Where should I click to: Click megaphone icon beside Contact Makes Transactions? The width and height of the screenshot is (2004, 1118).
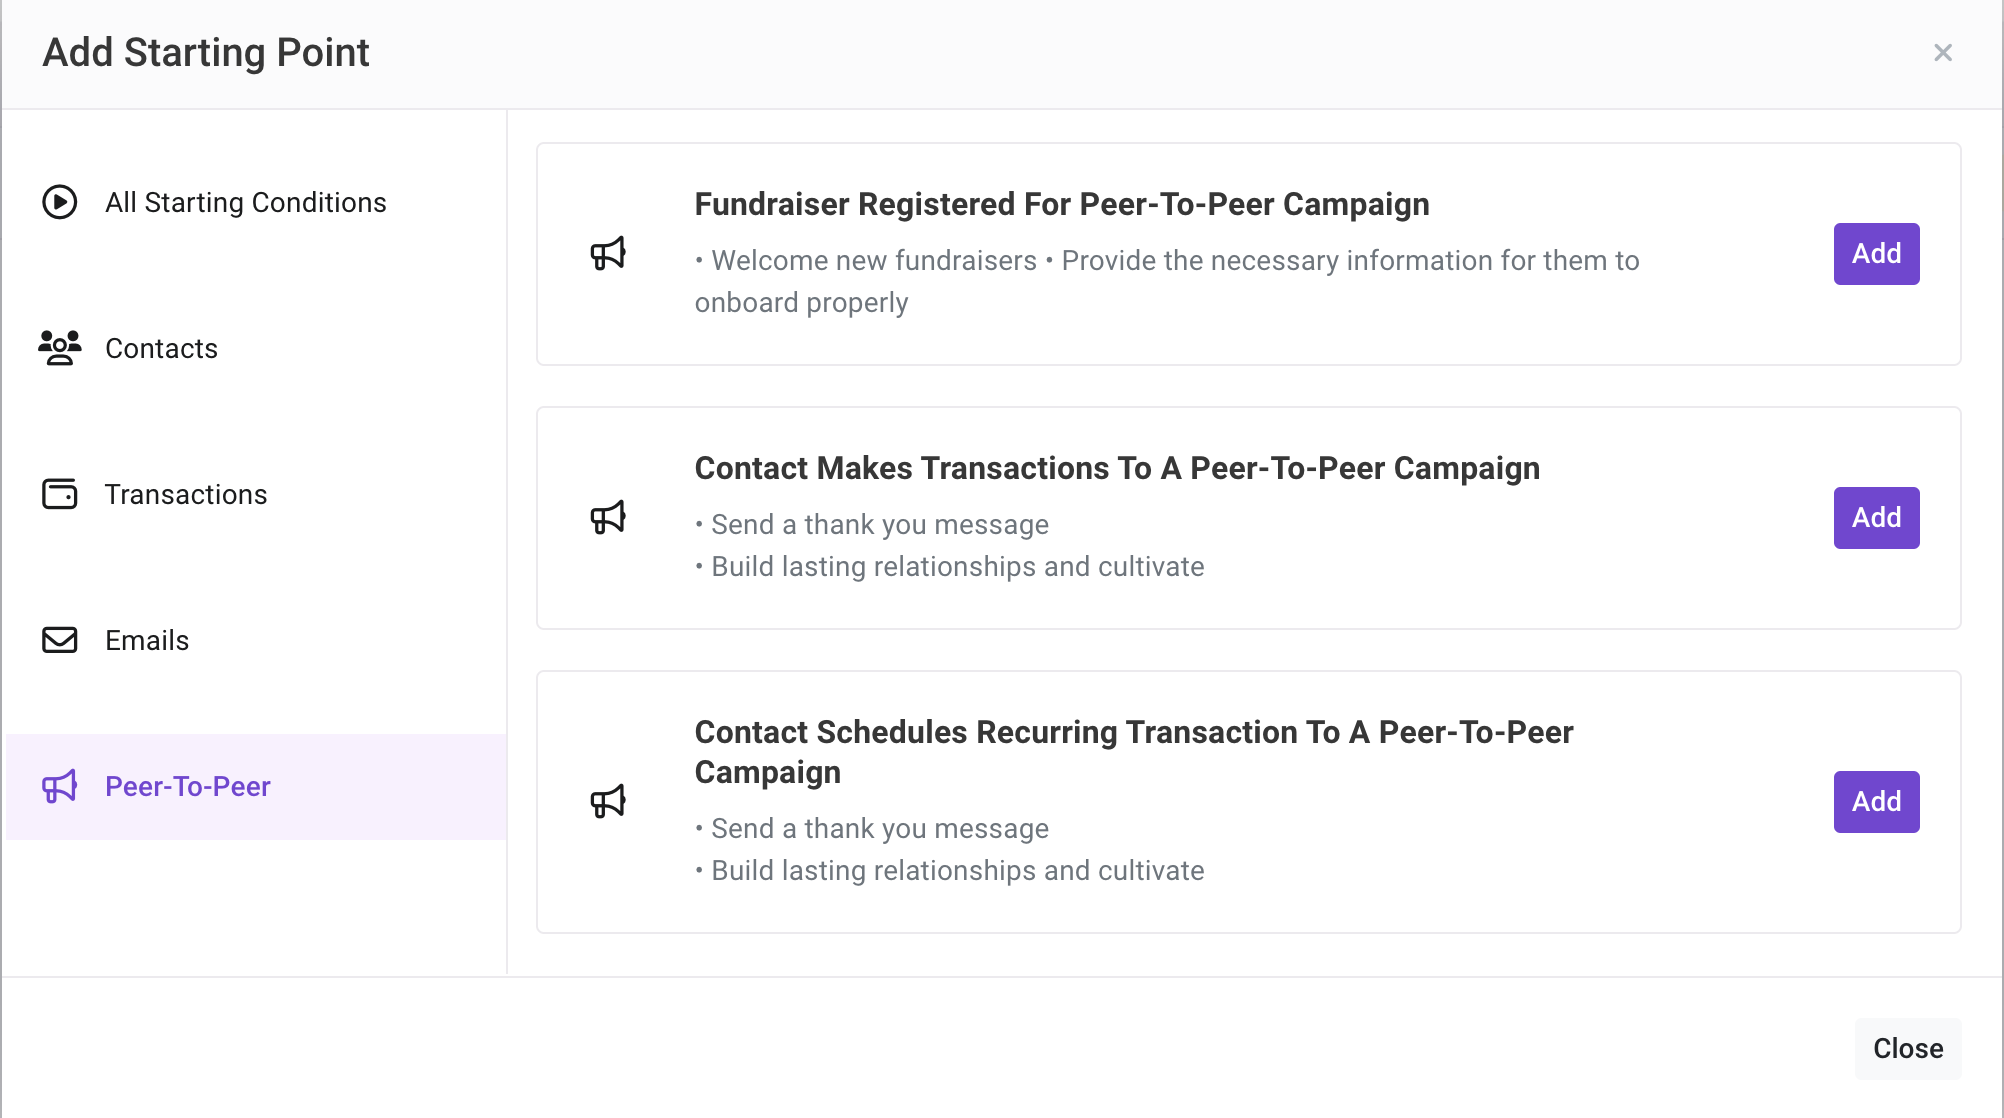tap(608, 518)
